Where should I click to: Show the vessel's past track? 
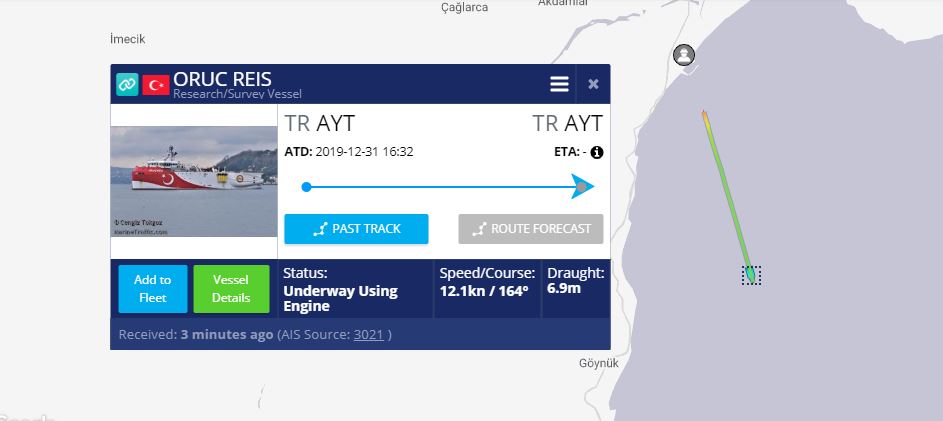356,229
